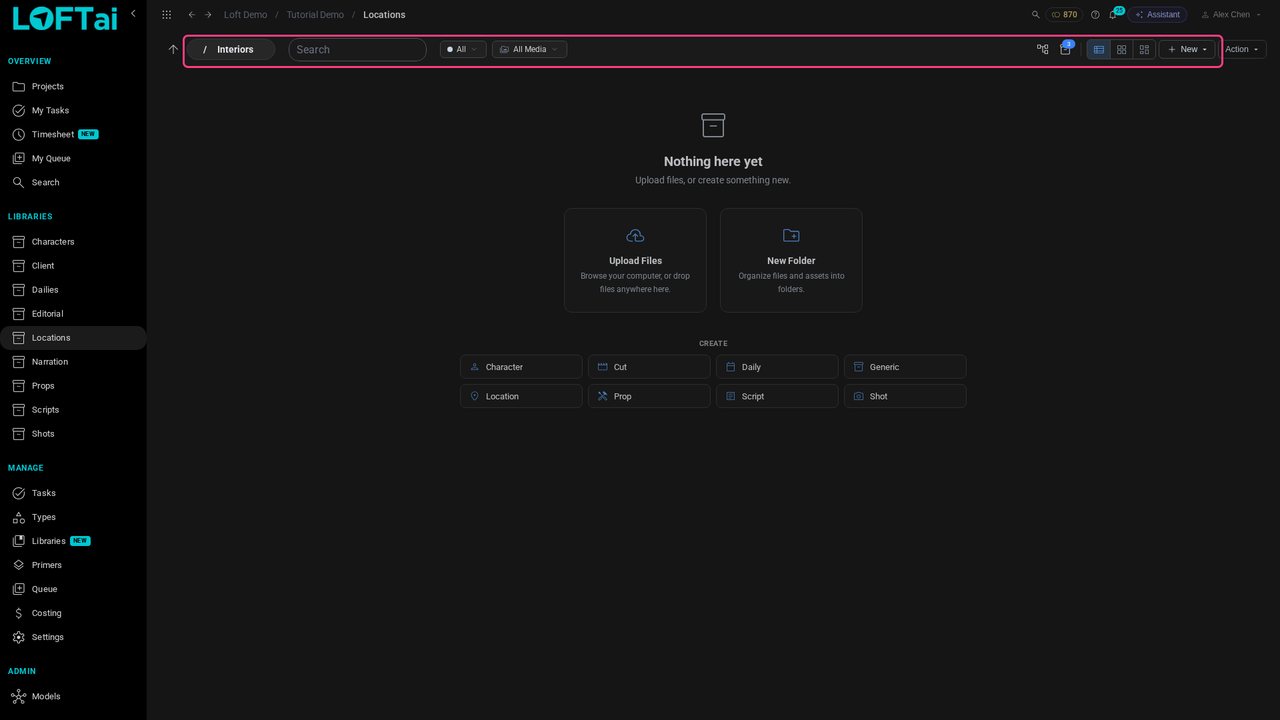Create a Generic item
The width and height of the screenshot is (1280, 720).
coord(905,367)
